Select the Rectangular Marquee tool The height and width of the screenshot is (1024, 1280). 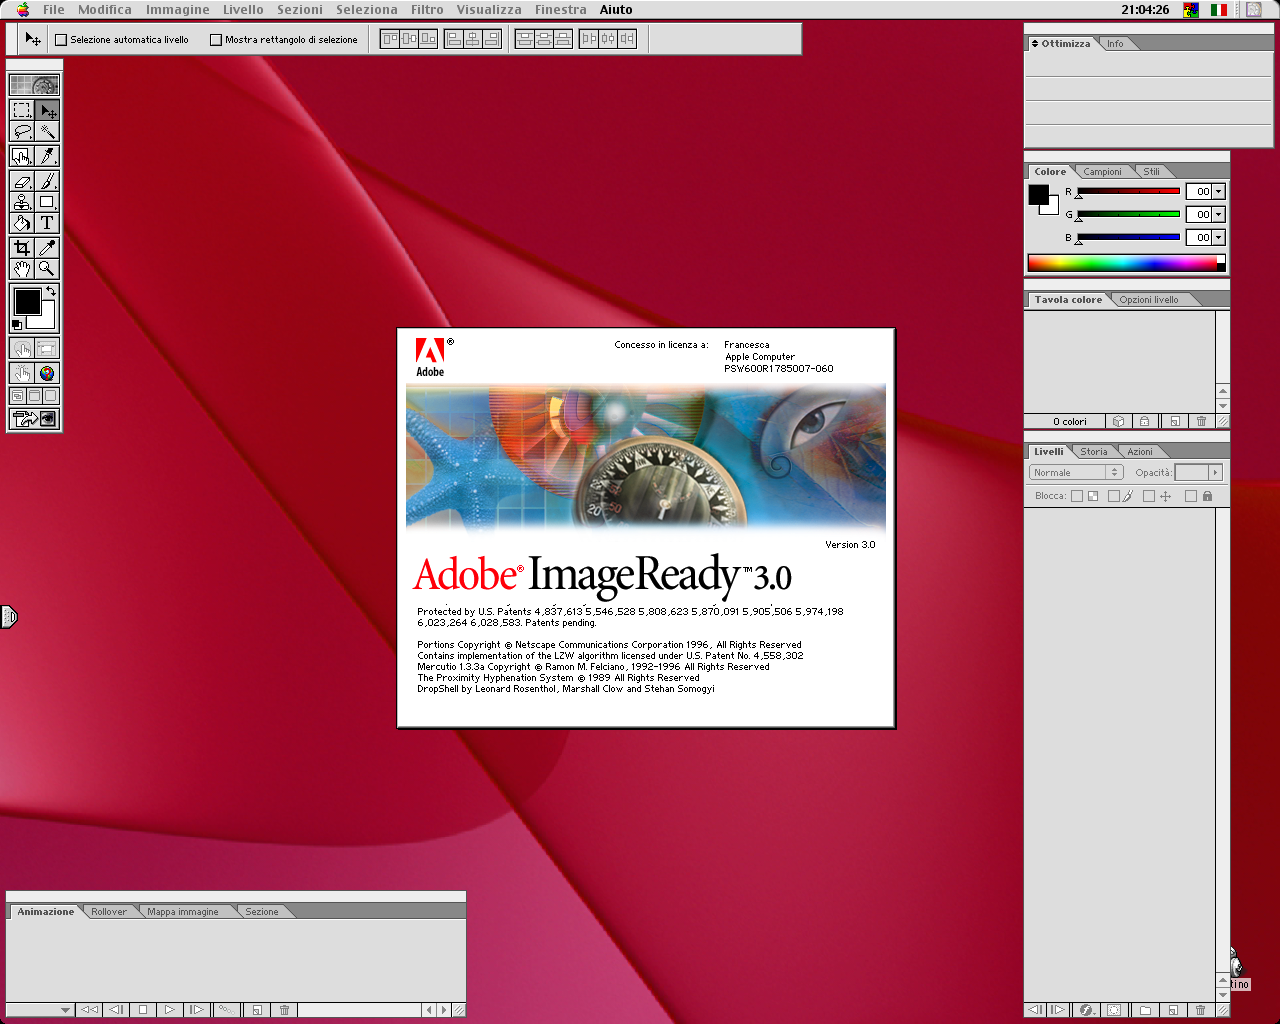tap(22, 111)
